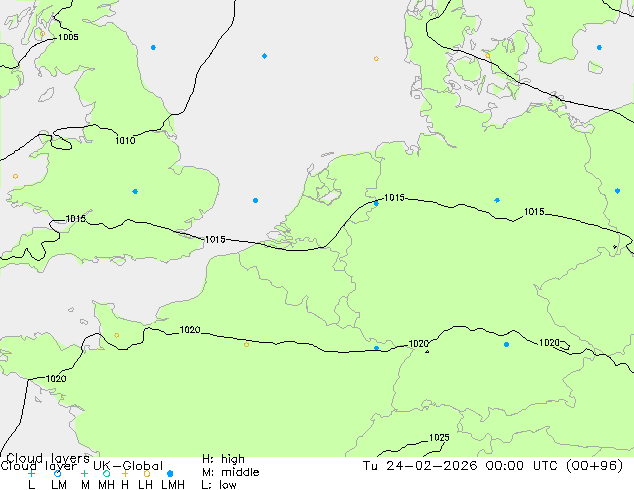Click the 1010 isobar label over northern England

point(125,141)
